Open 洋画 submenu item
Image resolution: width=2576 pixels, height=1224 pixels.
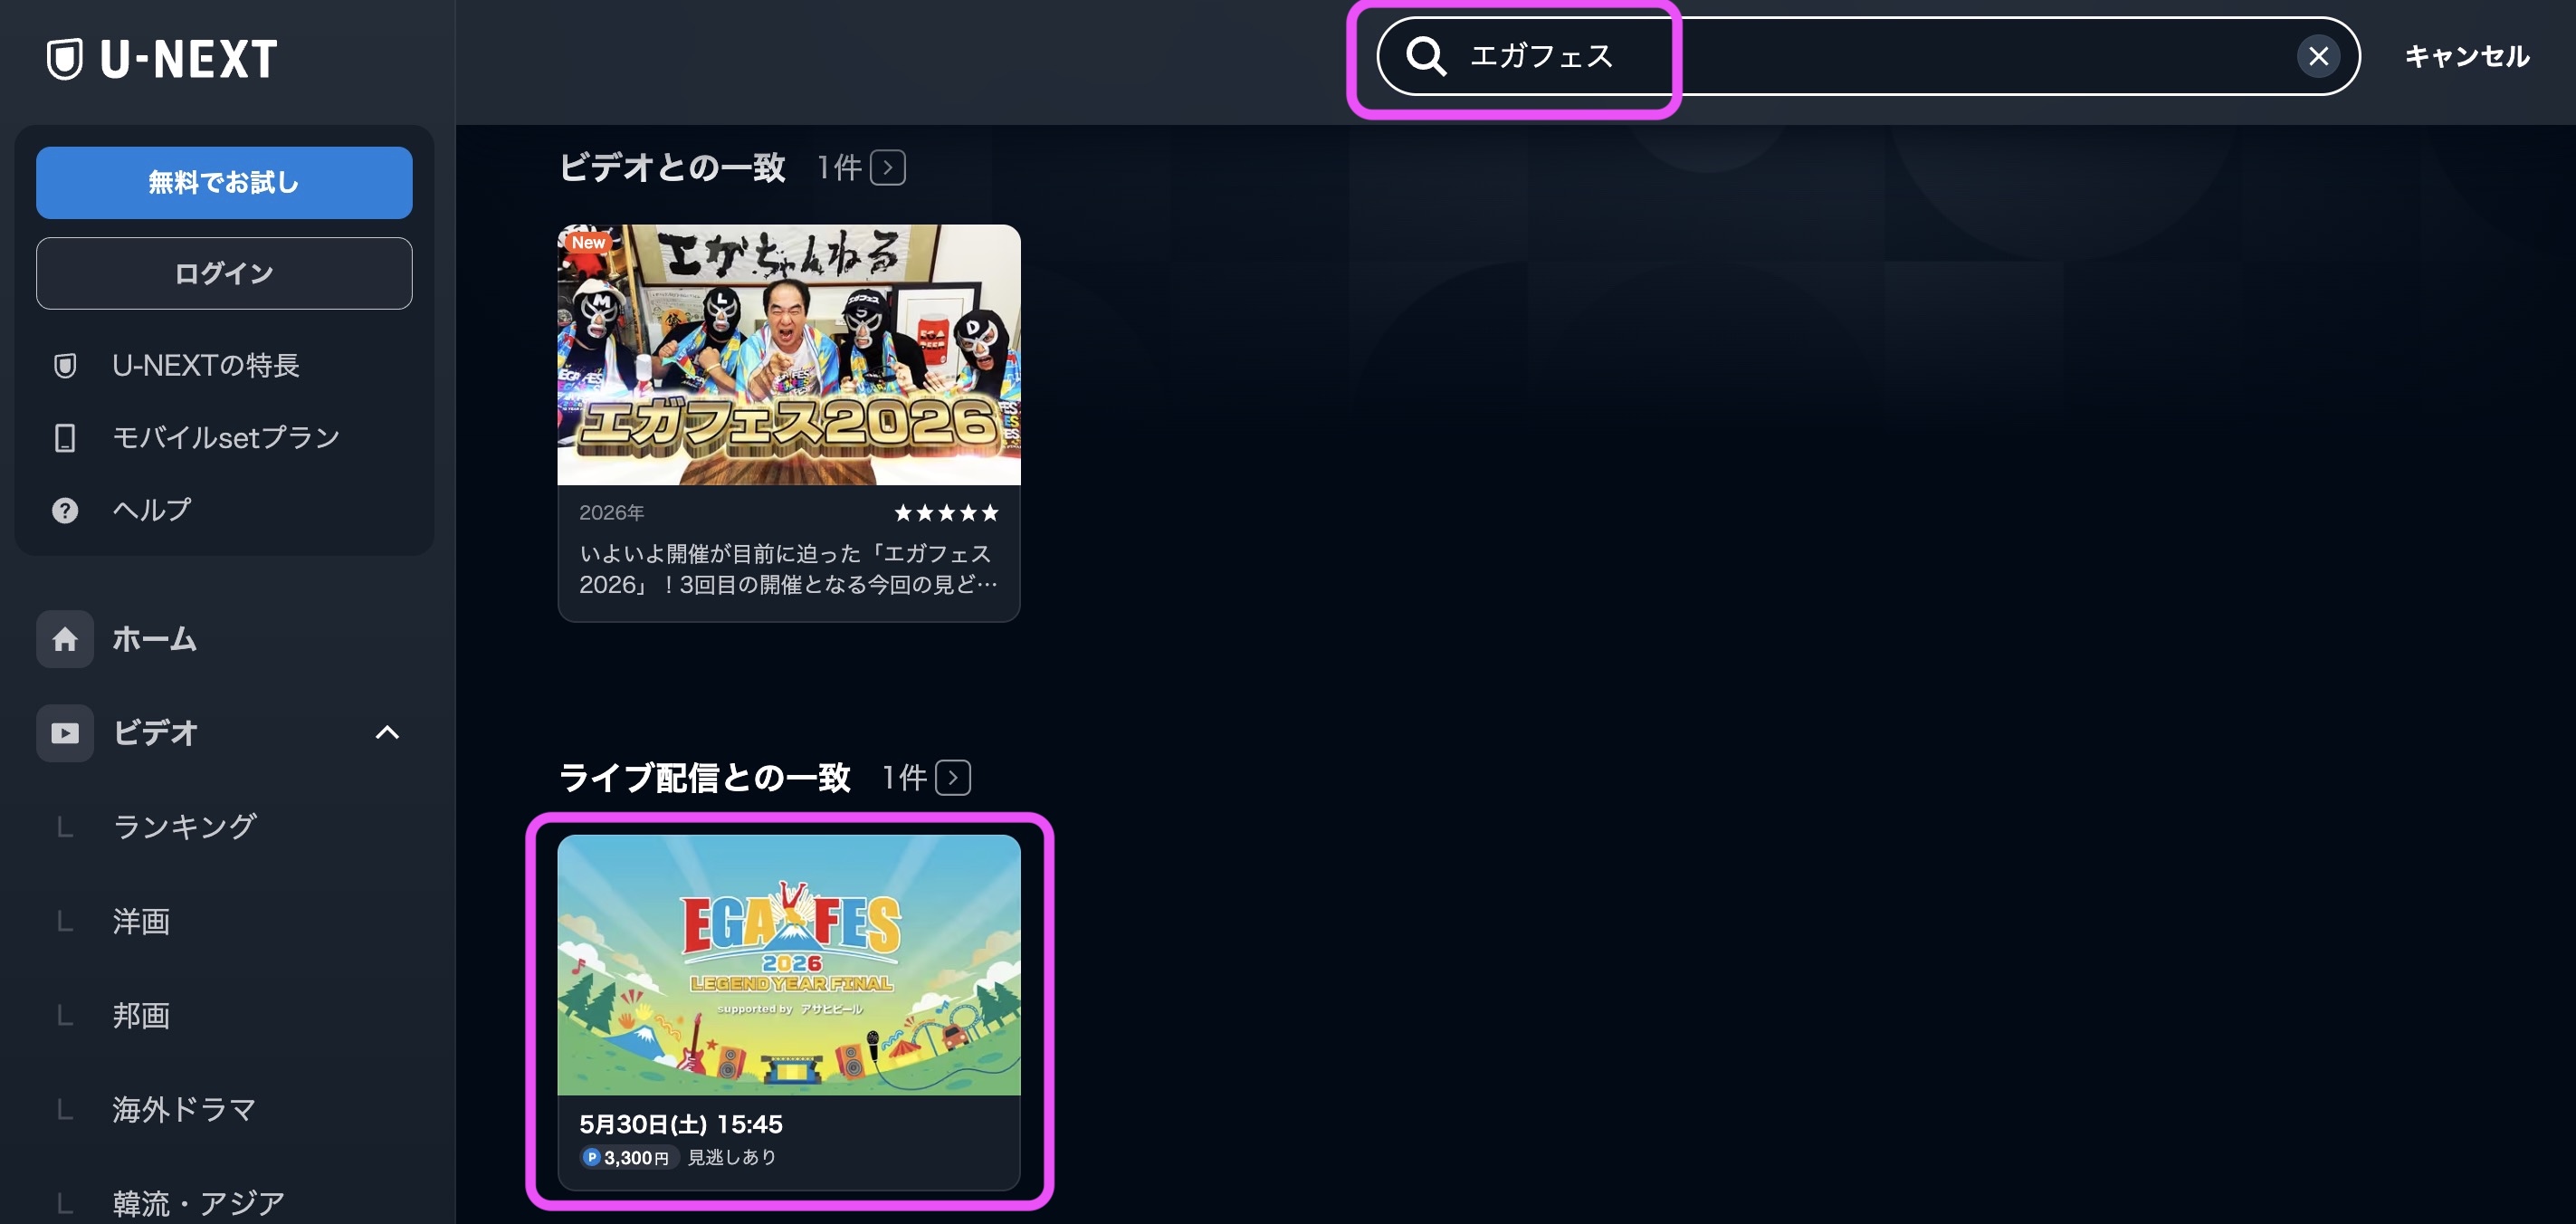point(141,921)
